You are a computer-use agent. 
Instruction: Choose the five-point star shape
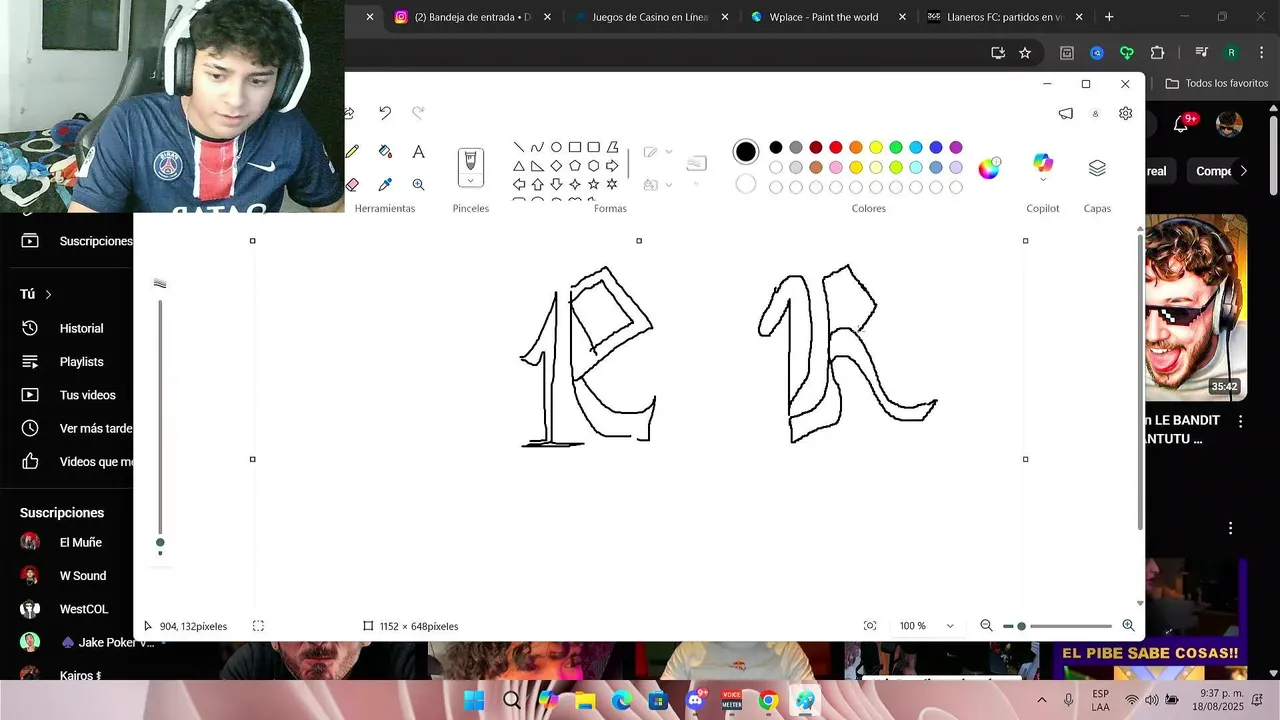point(593,185)
